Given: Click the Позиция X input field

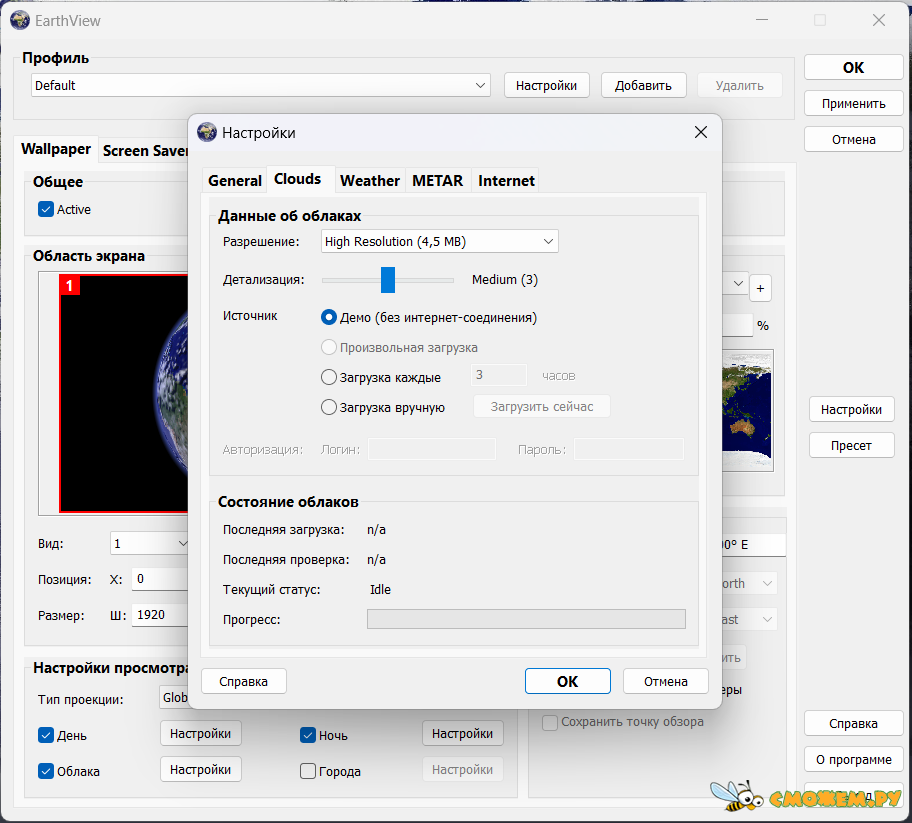Looking at the screenshot, I should pyautogui.click(x=160, y=579).
